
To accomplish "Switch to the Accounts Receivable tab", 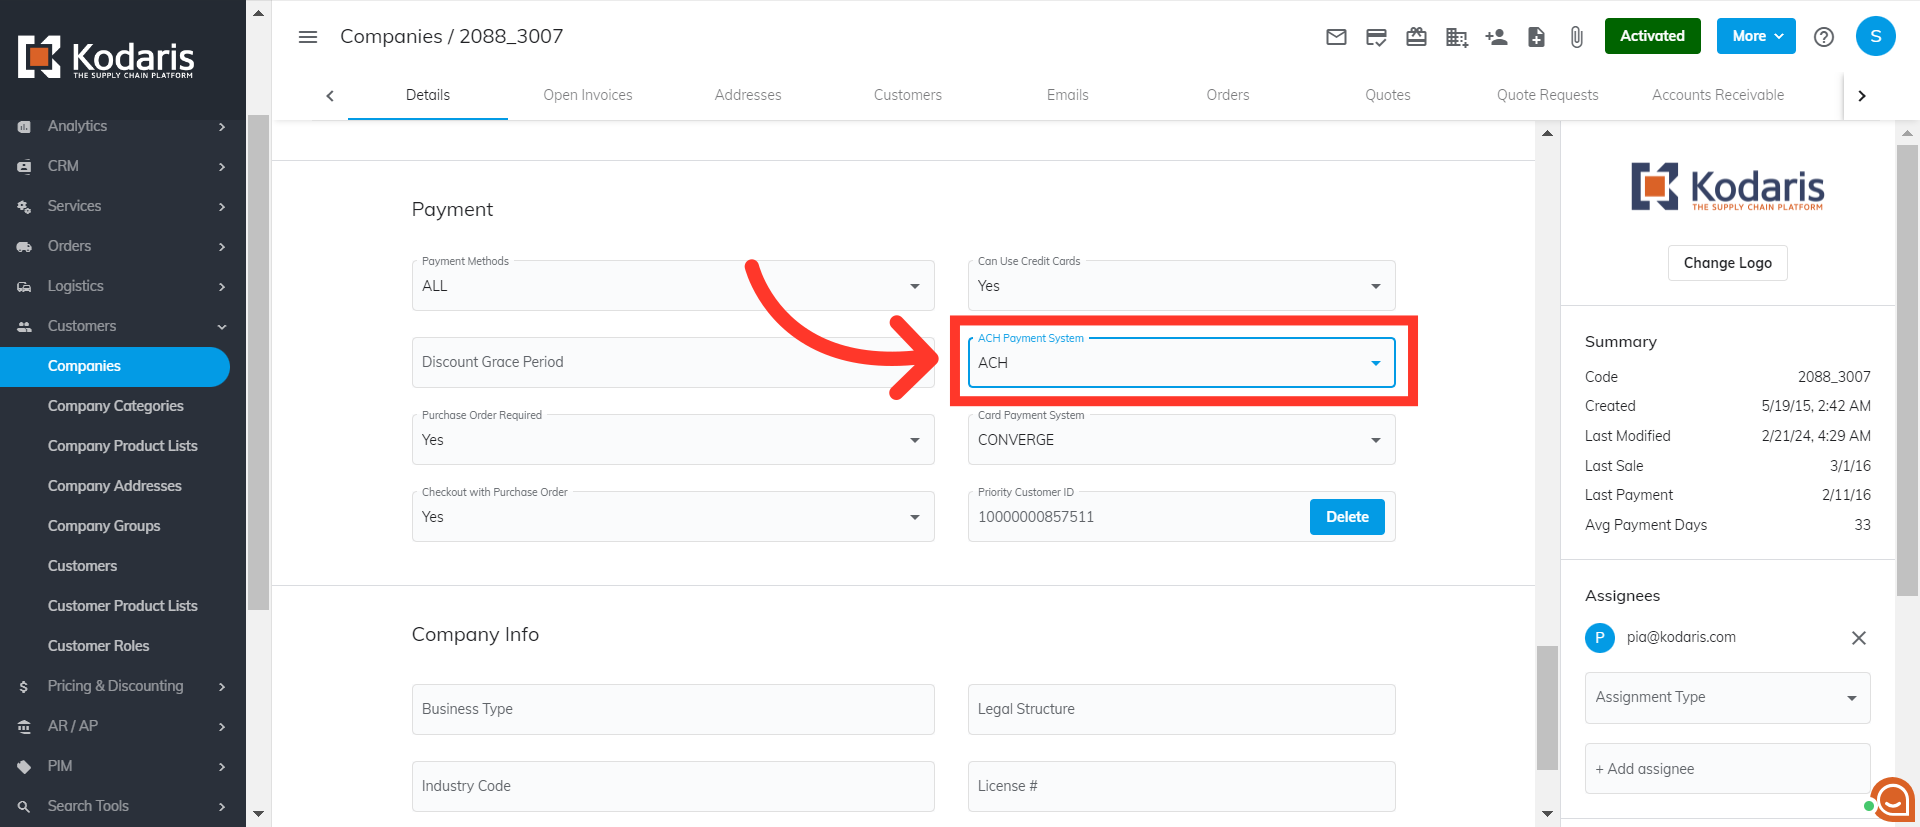I will (x=1718, y=95).
